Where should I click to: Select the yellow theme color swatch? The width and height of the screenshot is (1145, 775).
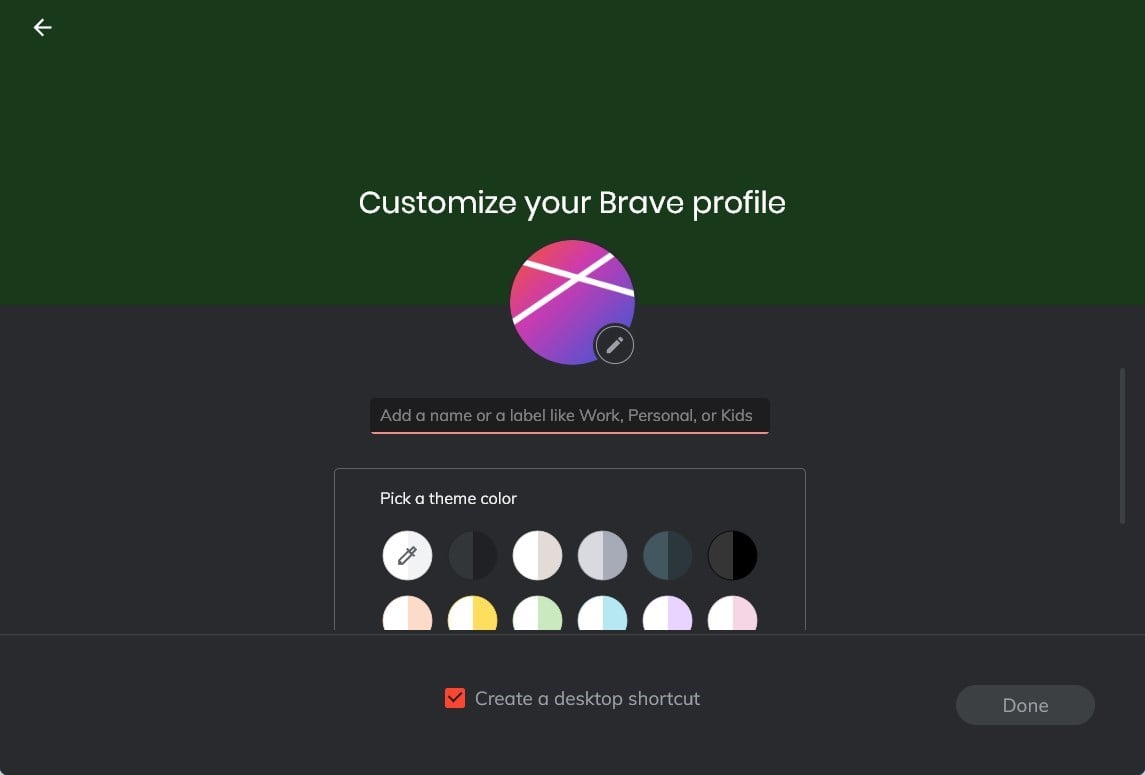coord(472,614)
